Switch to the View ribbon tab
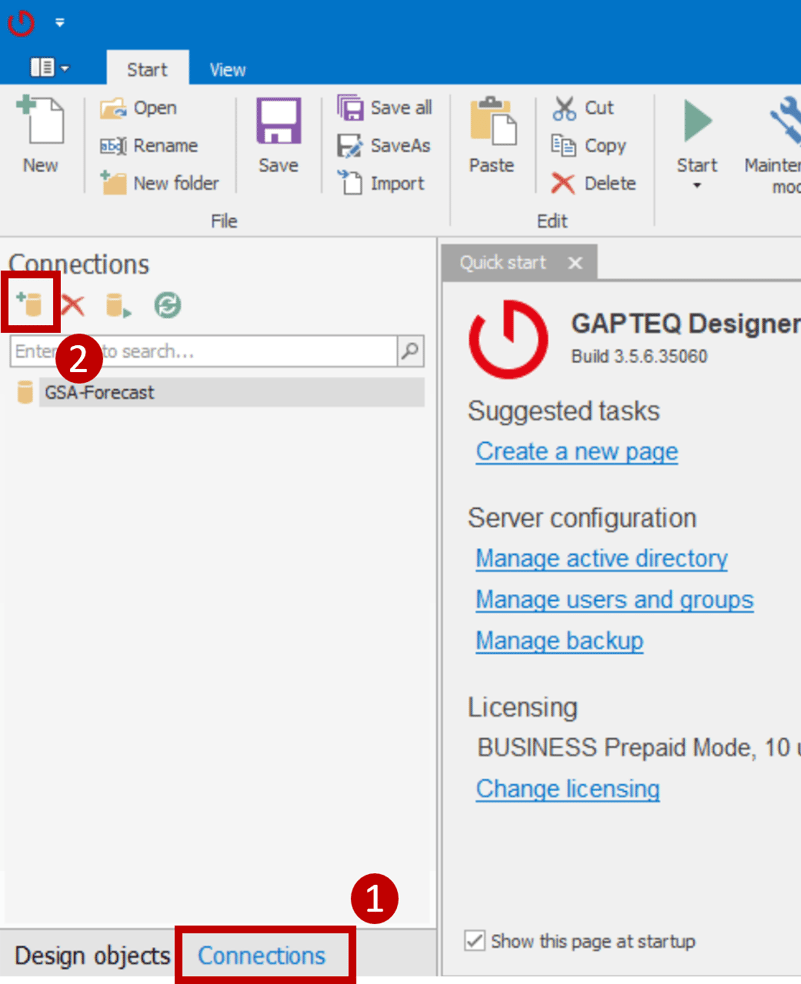This screenshot has height=984, width=801. [x=227, y=69]
